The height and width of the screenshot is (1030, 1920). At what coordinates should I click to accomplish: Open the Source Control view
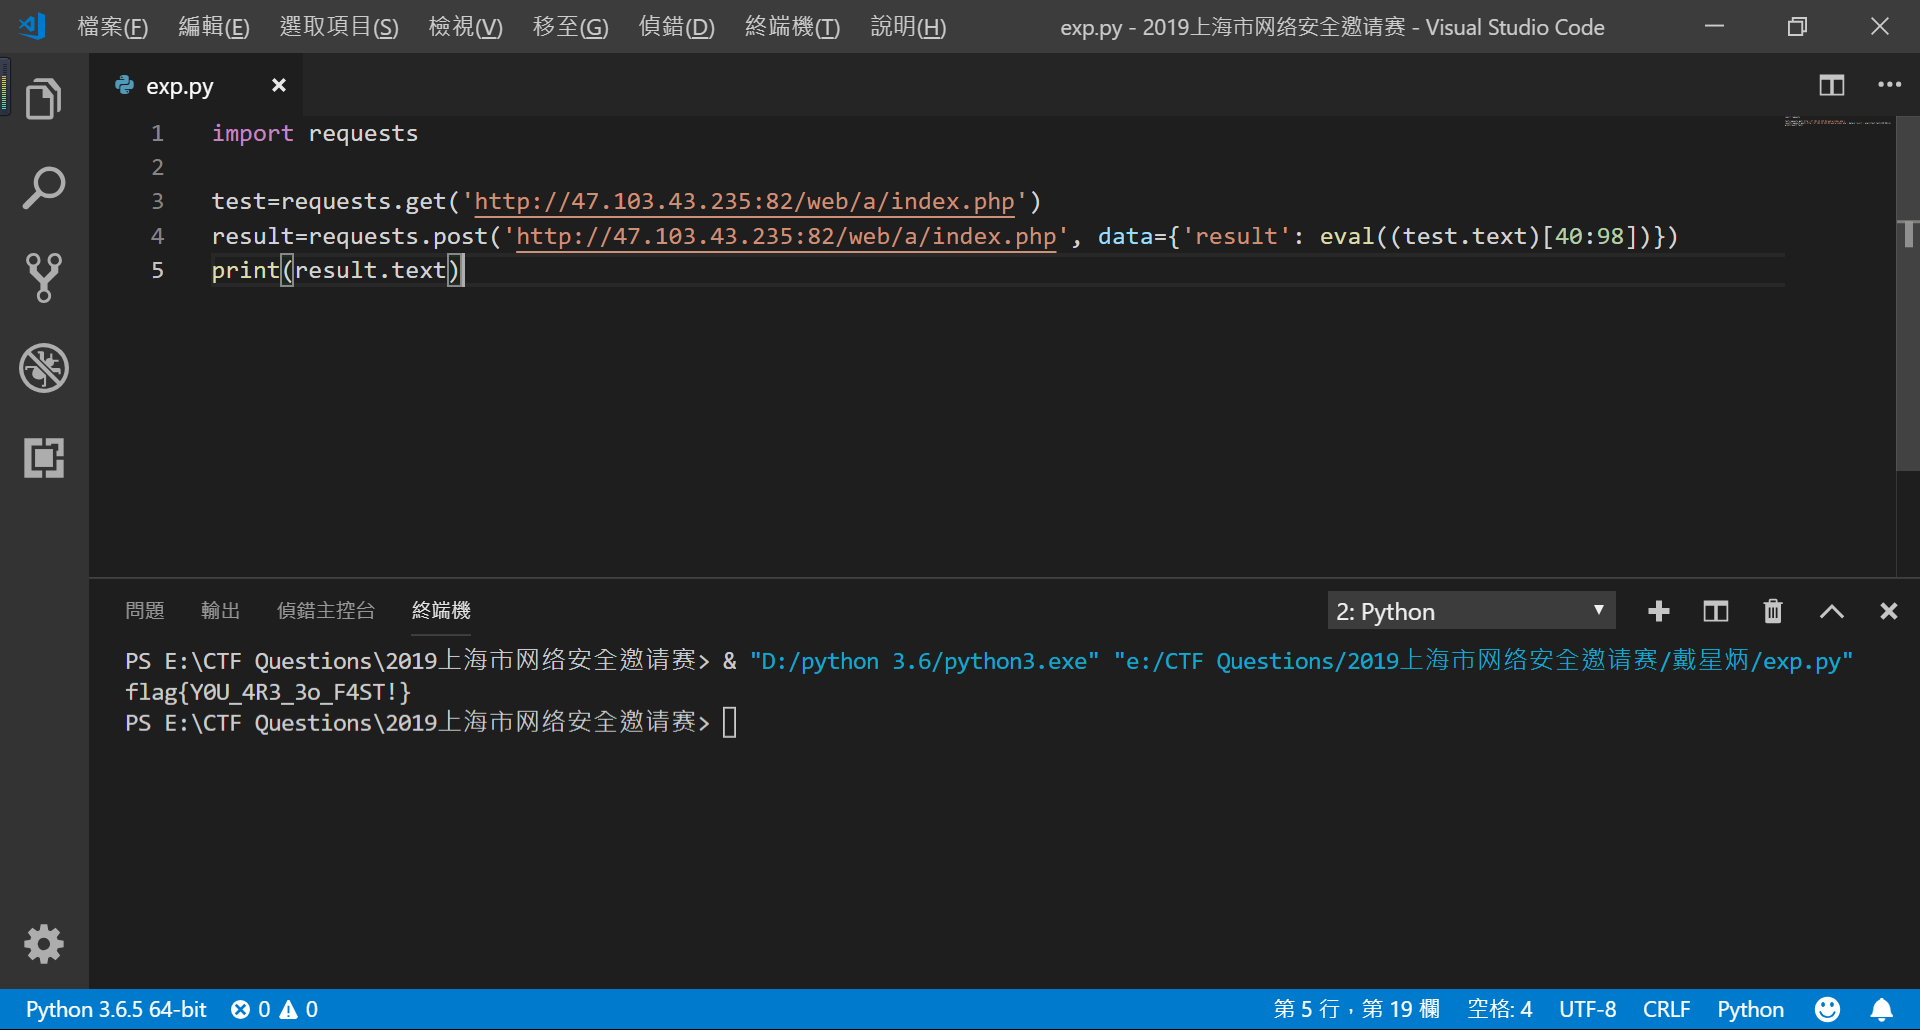click(44, 277)
